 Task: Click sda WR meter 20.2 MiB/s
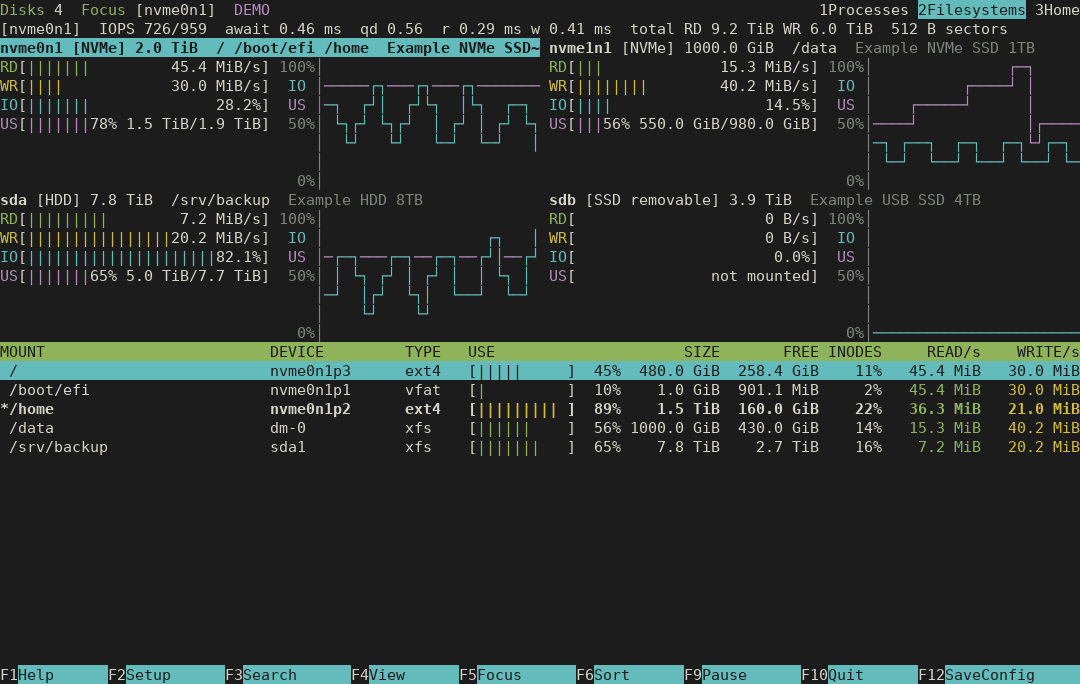point(135,238)
